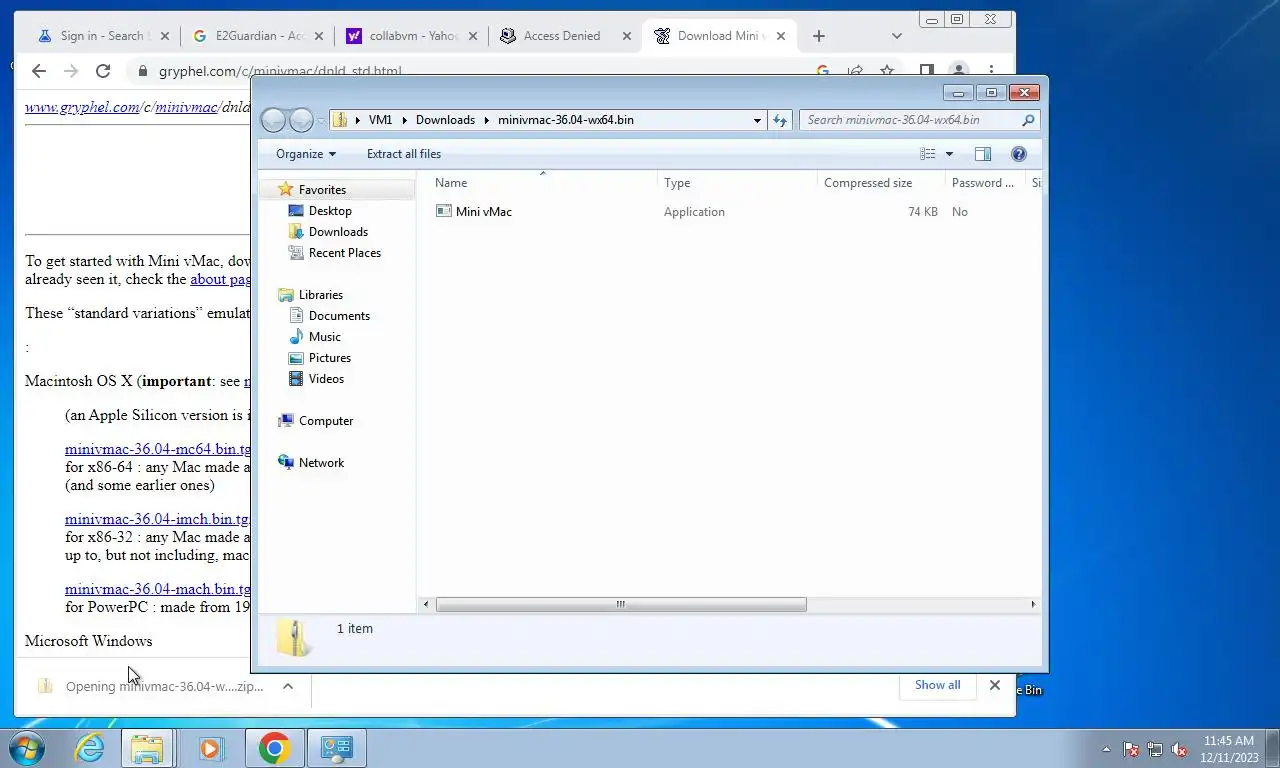The height and width of the screenshot is (768, 1280).
Task: Click the 74 KB compressed size cell
Action: coord(923,212)
